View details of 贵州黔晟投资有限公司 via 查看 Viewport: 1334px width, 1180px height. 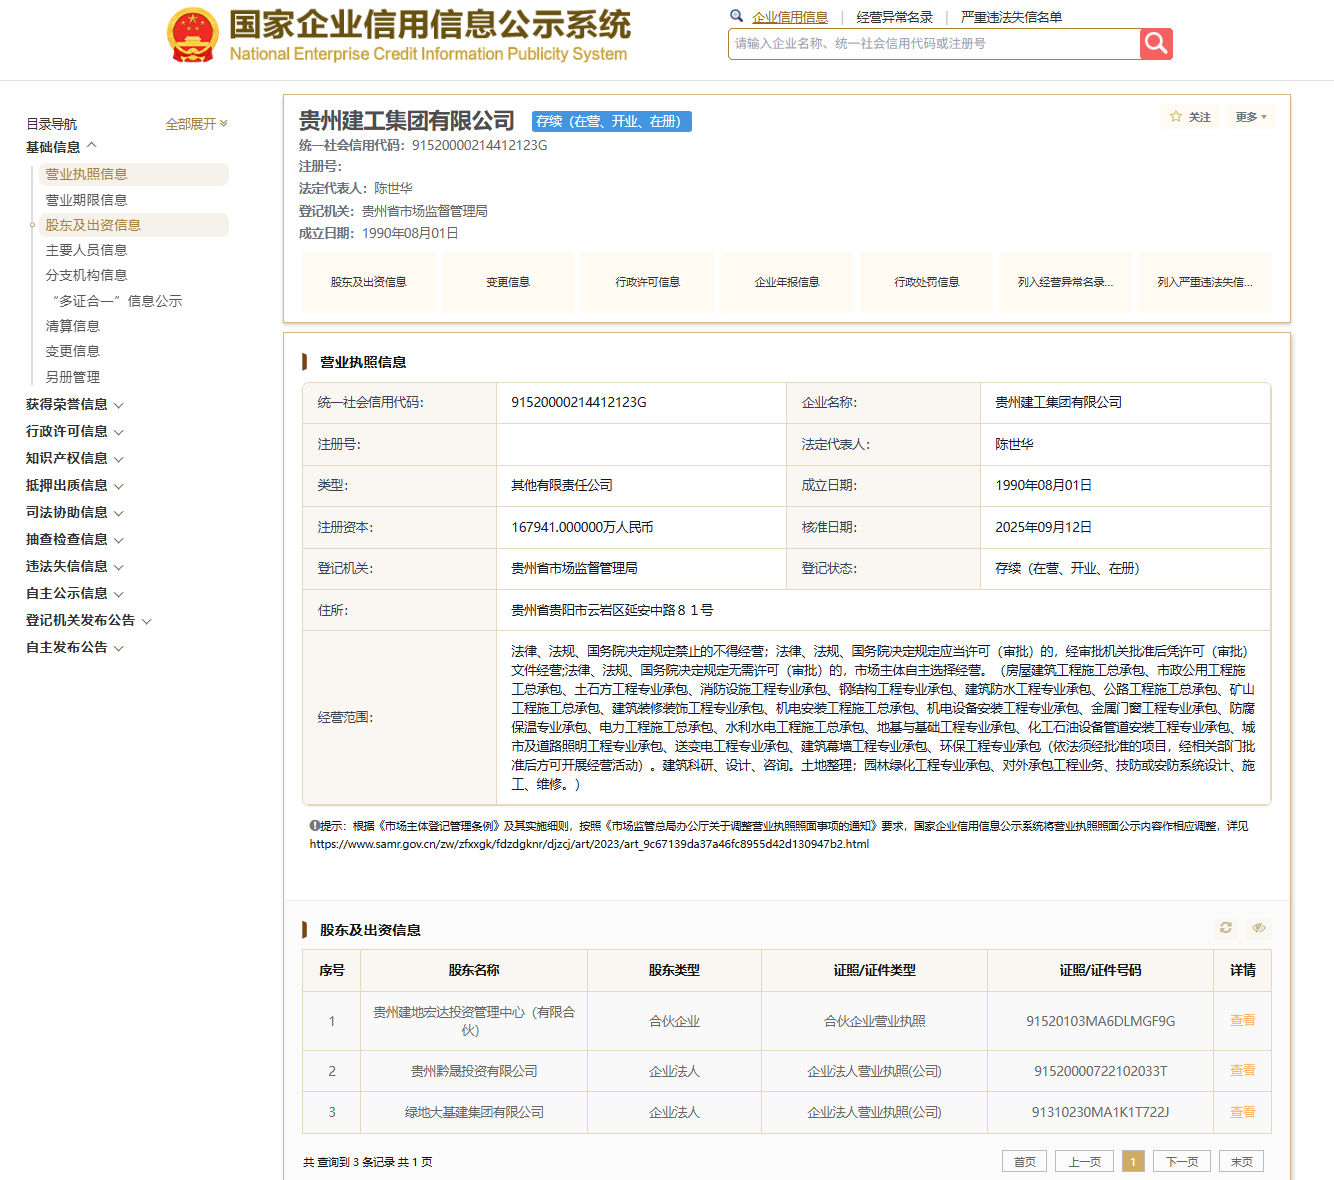pyautogui.click(x=1242, y=1070)
